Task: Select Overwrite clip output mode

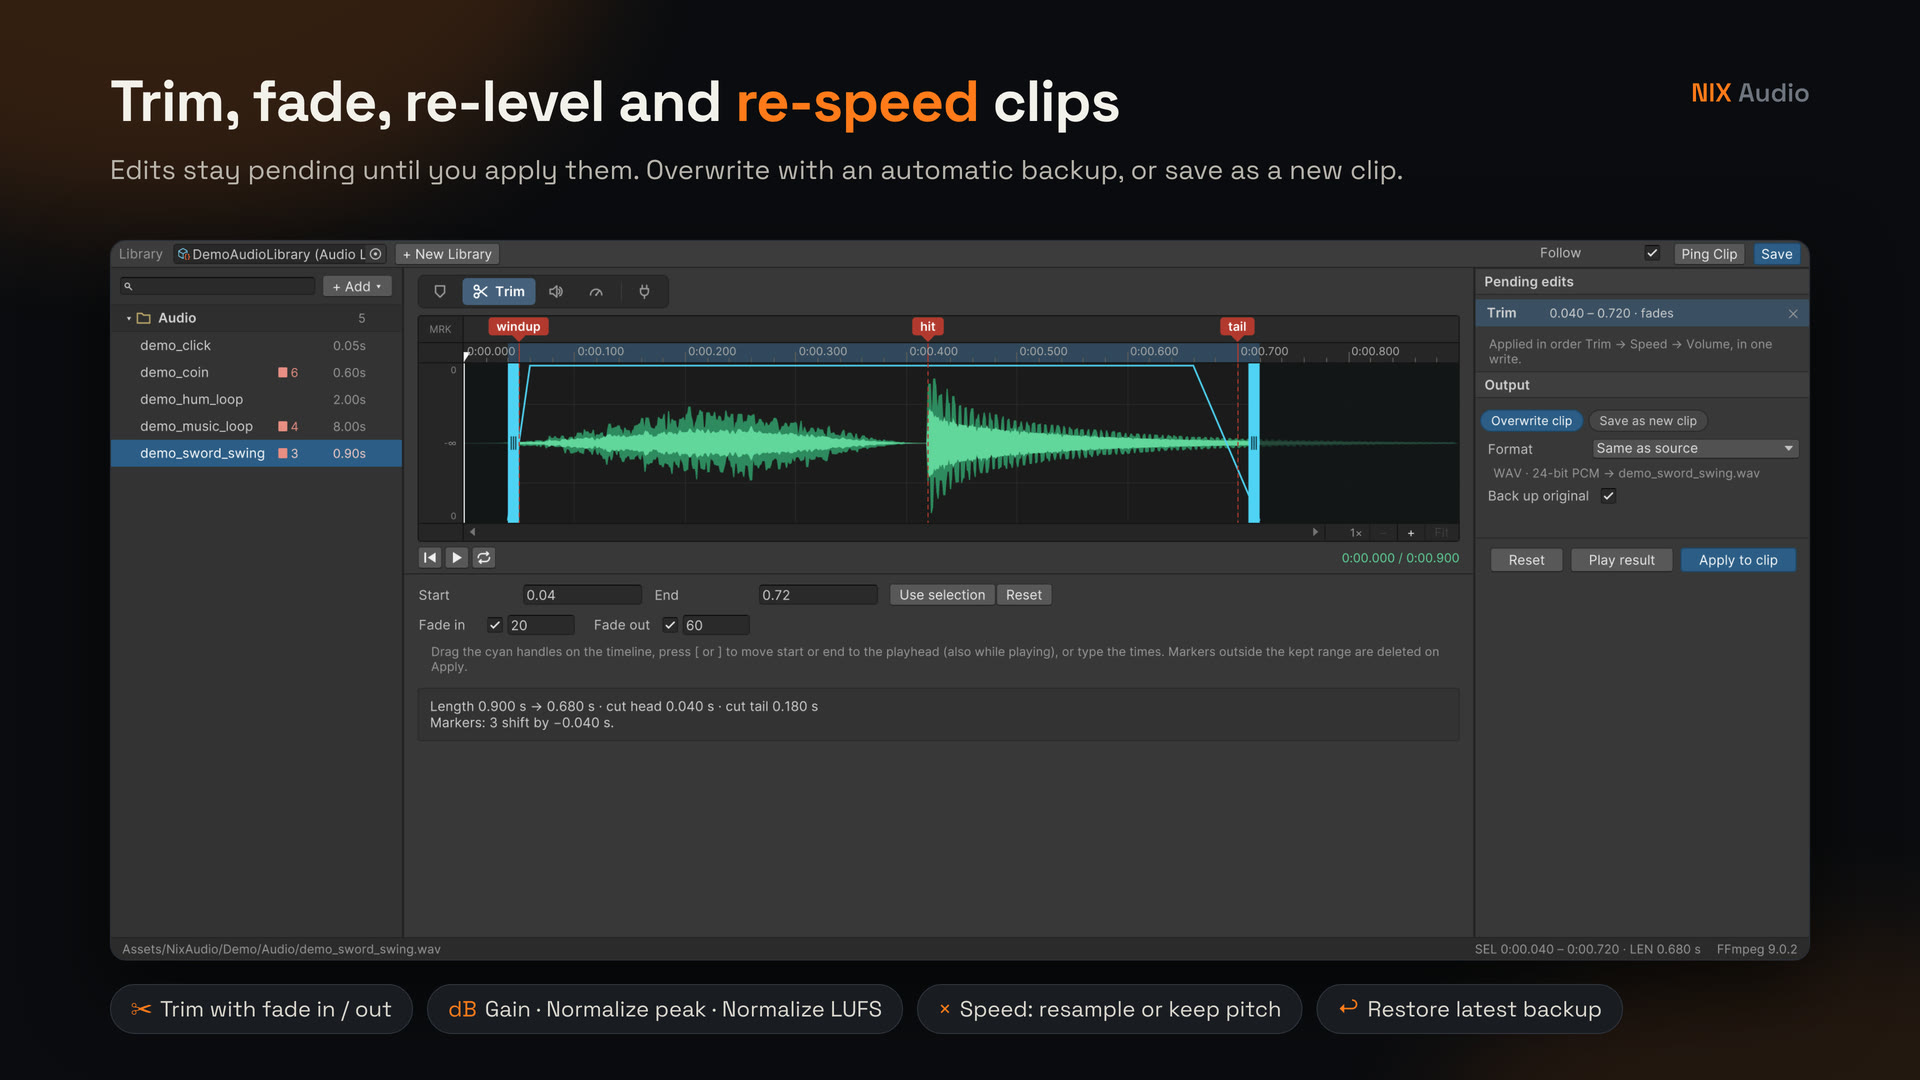Action: [1531, 421]
